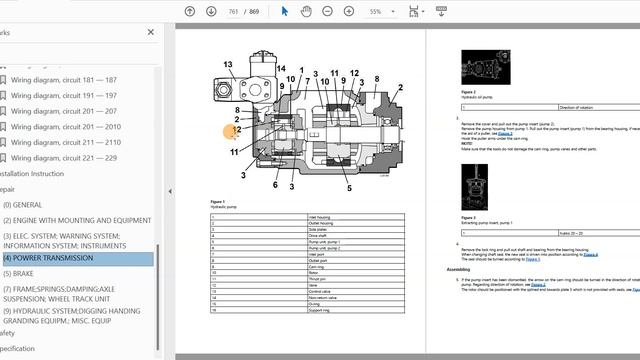Viewport: 640px width, 360px height.
Task: Open bookmark Wiring diagram, circuit 201 — 2010
Action: (66, 127)
